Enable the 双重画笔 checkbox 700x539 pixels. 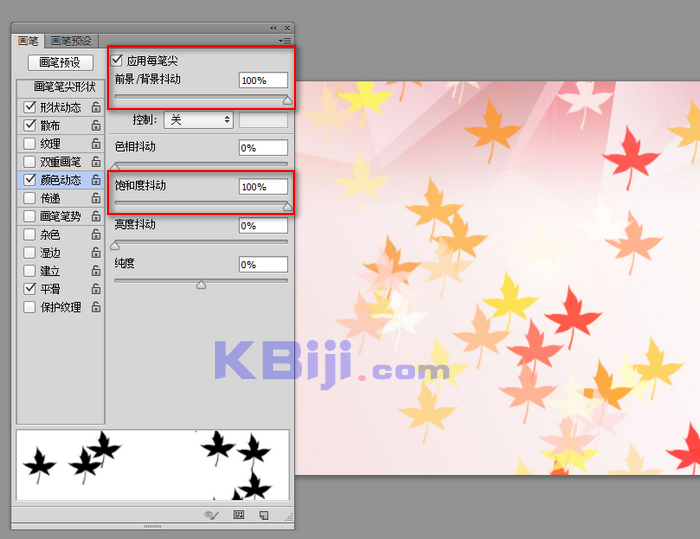[29, 162]
